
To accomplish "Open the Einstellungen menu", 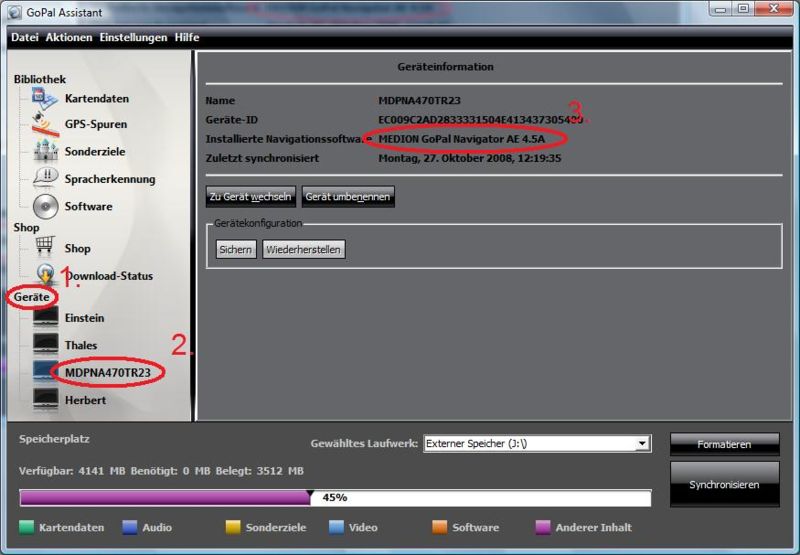I will [x=133, y=37].
